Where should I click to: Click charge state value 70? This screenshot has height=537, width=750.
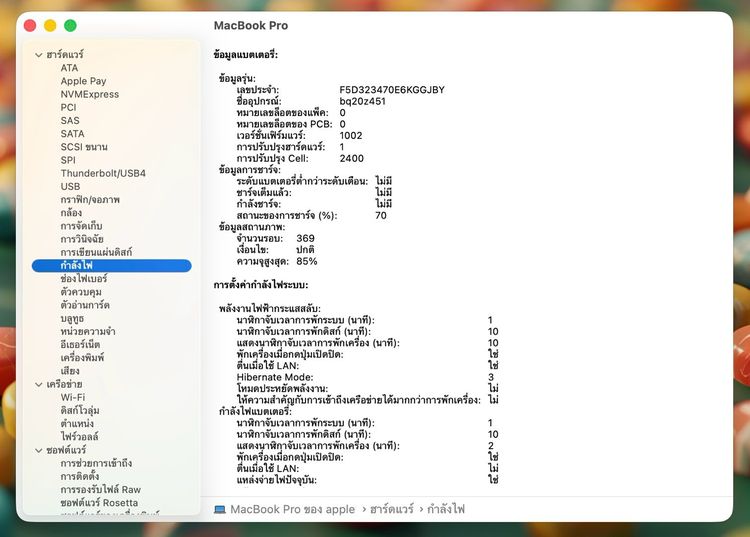tap(381, 216)
